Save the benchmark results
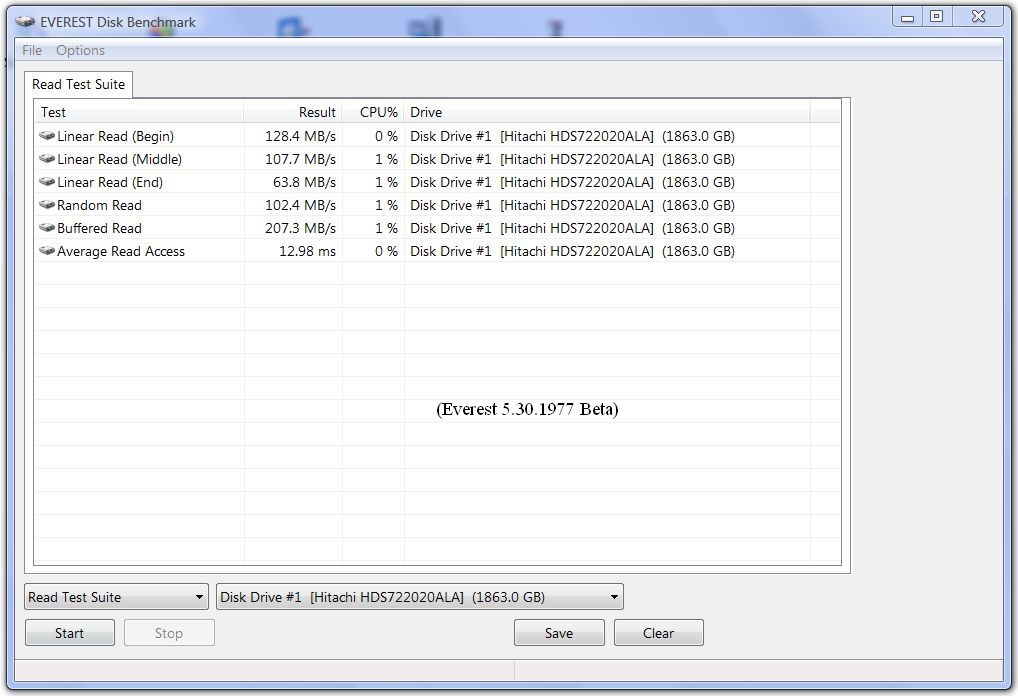Viewport: 1018px width, 696px height. pos(559,633)
